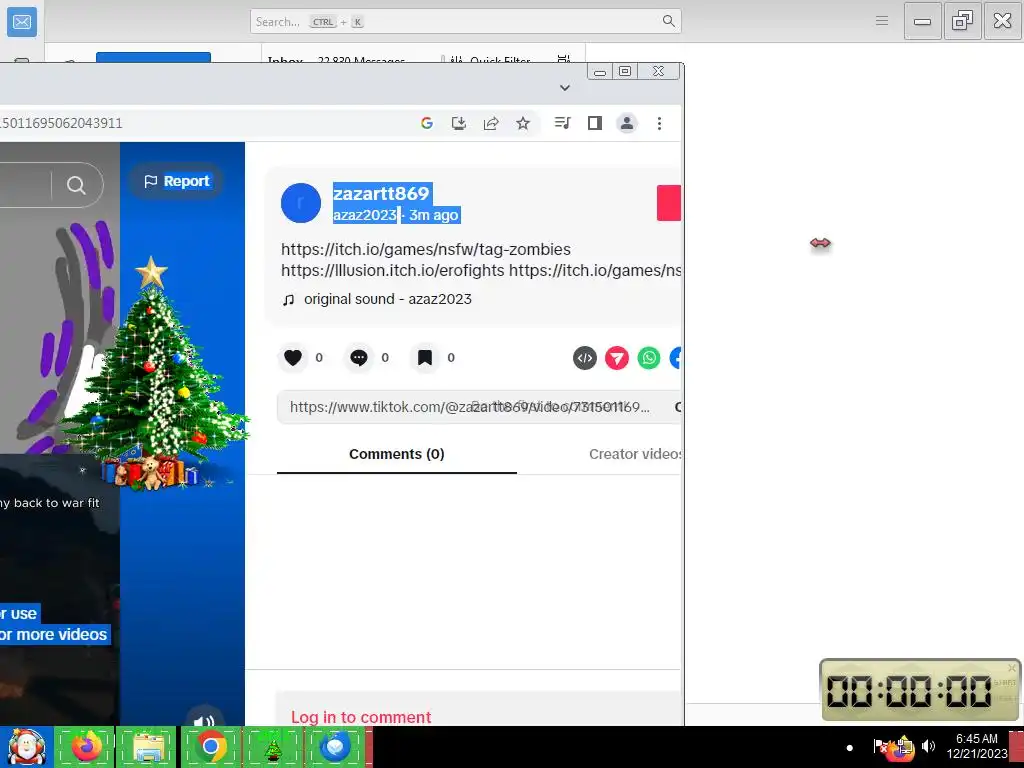Click the Report flag button on video
The height and width of the screenshot is (768, 1024).
click(177, 181)
